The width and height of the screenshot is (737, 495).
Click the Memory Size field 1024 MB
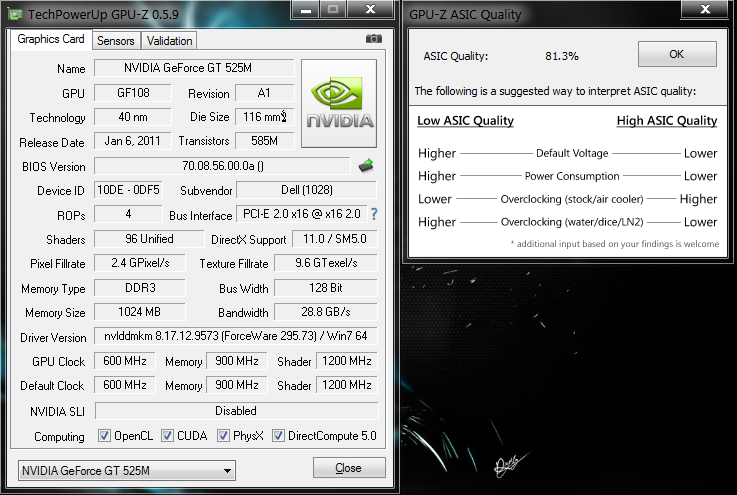(x=140, y=312)
